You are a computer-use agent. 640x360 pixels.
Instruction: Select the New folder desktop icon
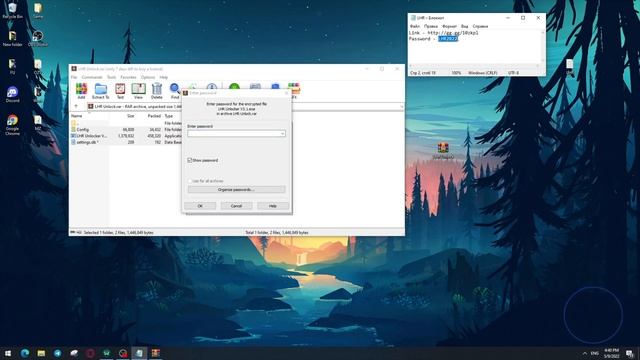[12, 38]
